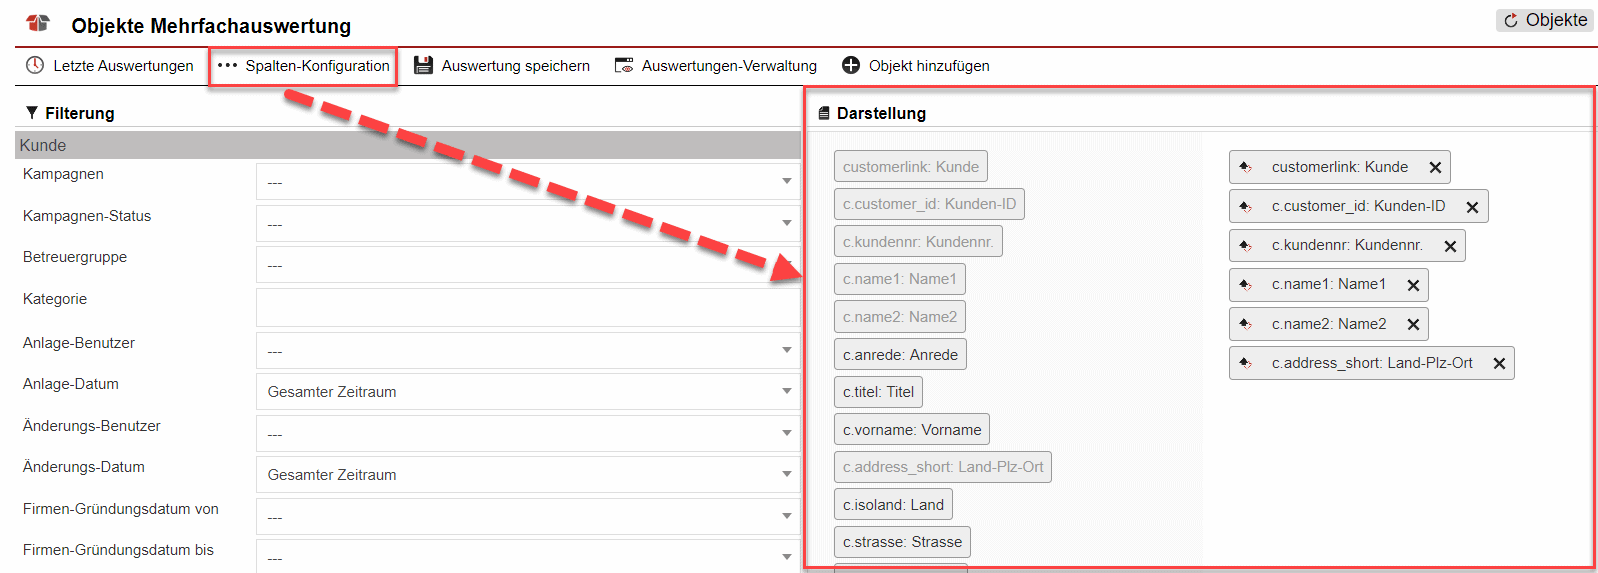Open the Kampagnen dropdown

[527, 182]
